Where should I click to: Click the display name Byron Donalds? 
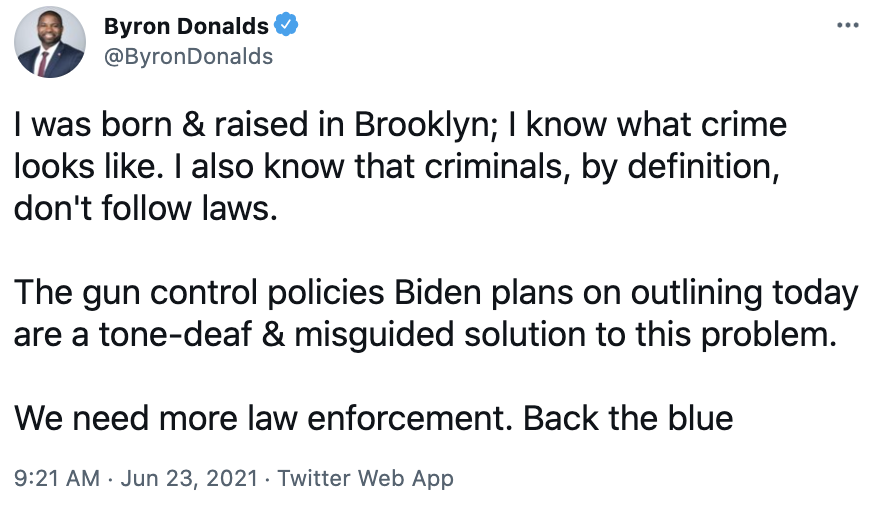click(186, 26)
